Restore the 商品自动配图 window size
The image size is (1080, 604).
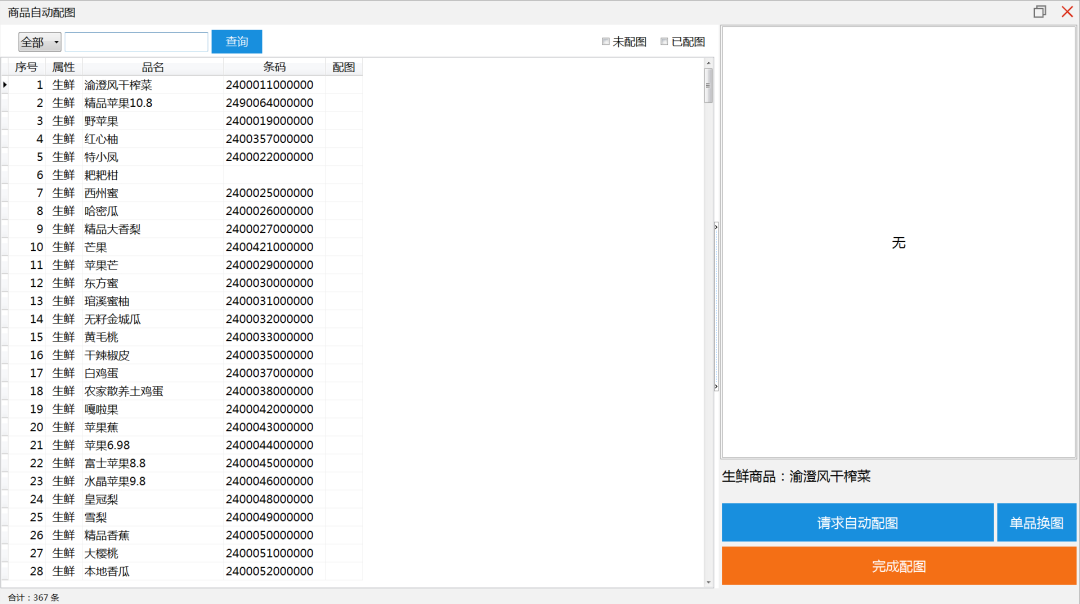pos(1040,12)
